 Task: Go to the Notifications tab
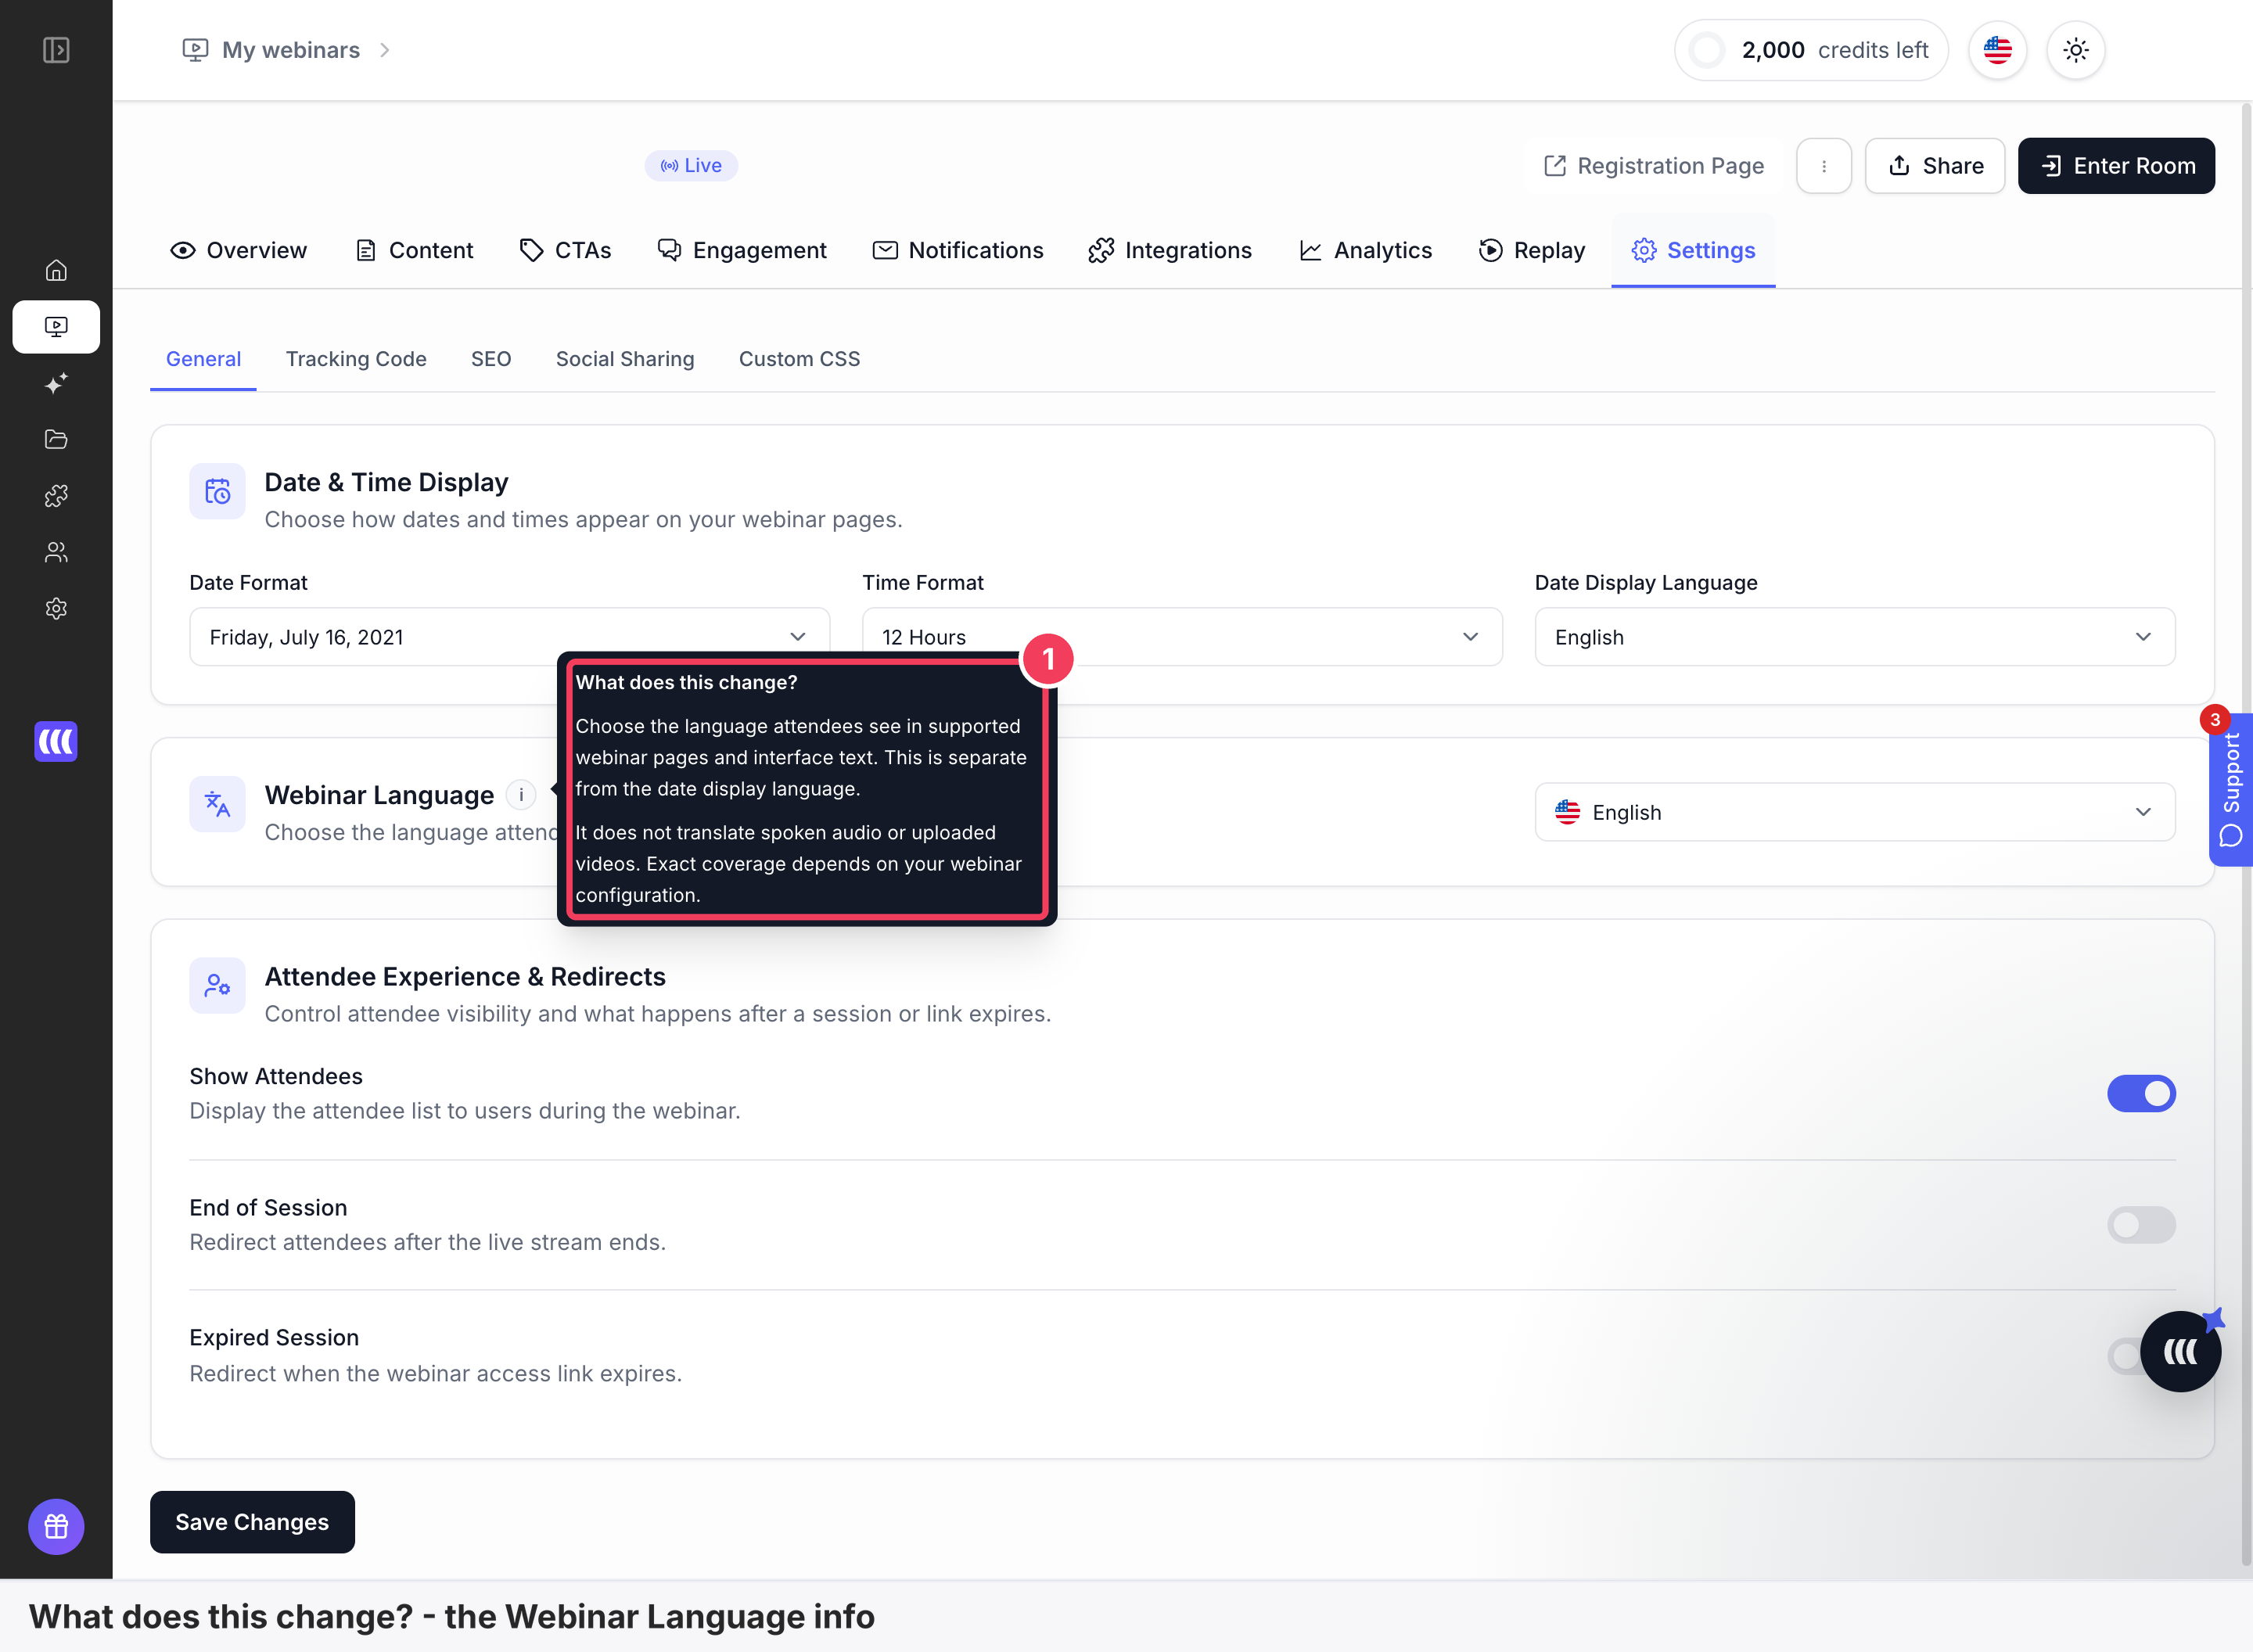point(958,250)
